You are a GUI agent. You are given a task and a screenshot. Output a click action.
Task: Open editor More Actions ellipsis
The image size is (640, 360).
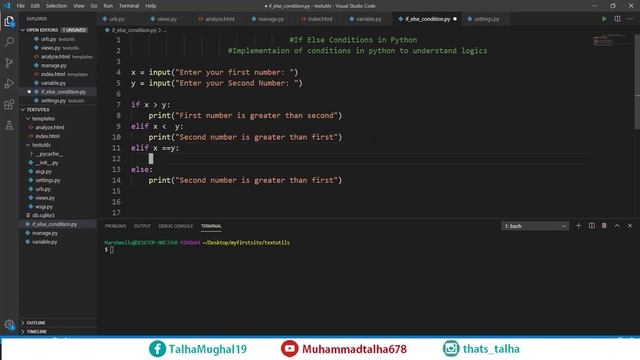(630, 19)
